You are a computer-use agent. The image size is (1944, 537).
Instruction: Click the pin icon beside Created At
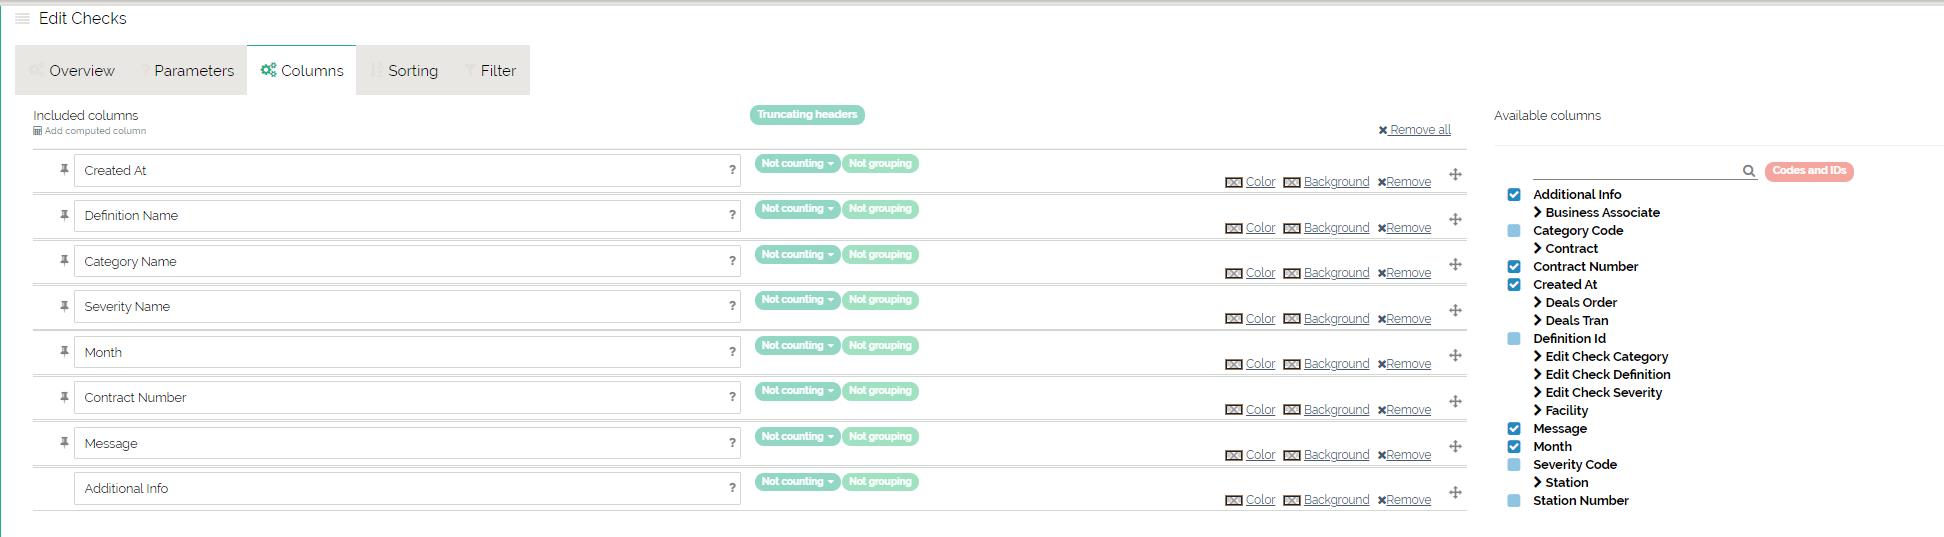point(64,170)
